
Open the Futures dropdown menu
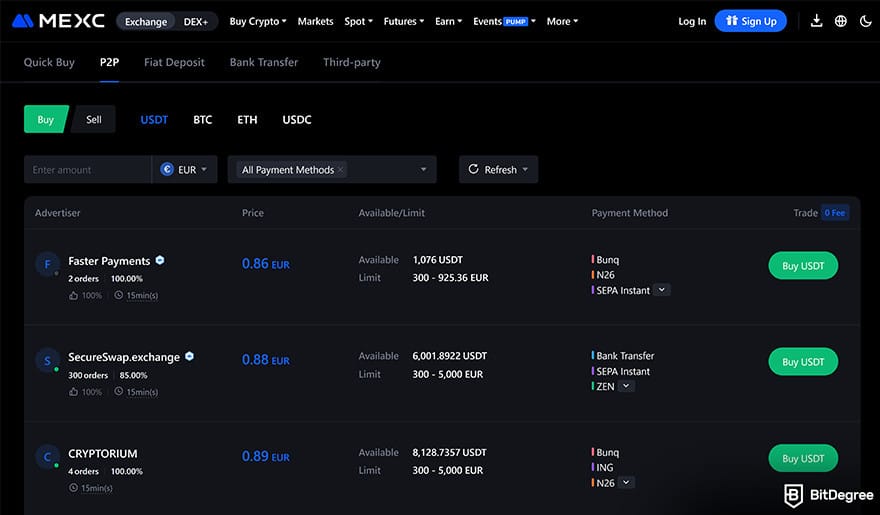[404, 21]
